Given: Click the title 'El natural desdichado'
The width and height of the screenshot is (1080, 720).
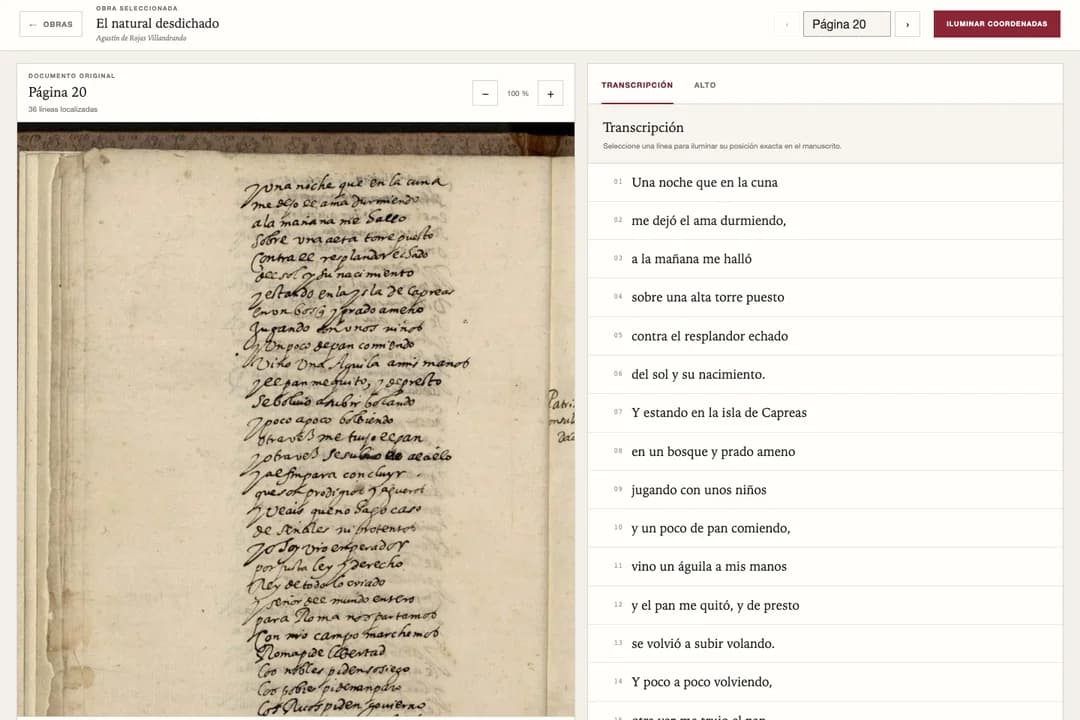Looking at the screenshot, I should [x=158, y=23].
